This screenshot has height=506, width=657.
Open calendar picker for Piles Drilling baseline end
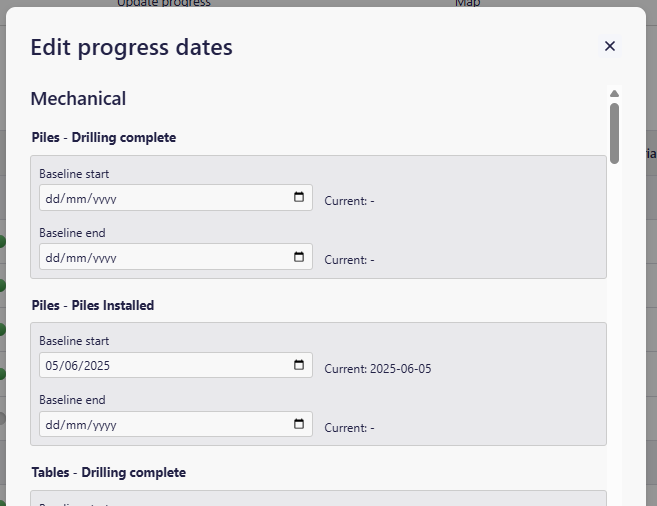[299, 257]
